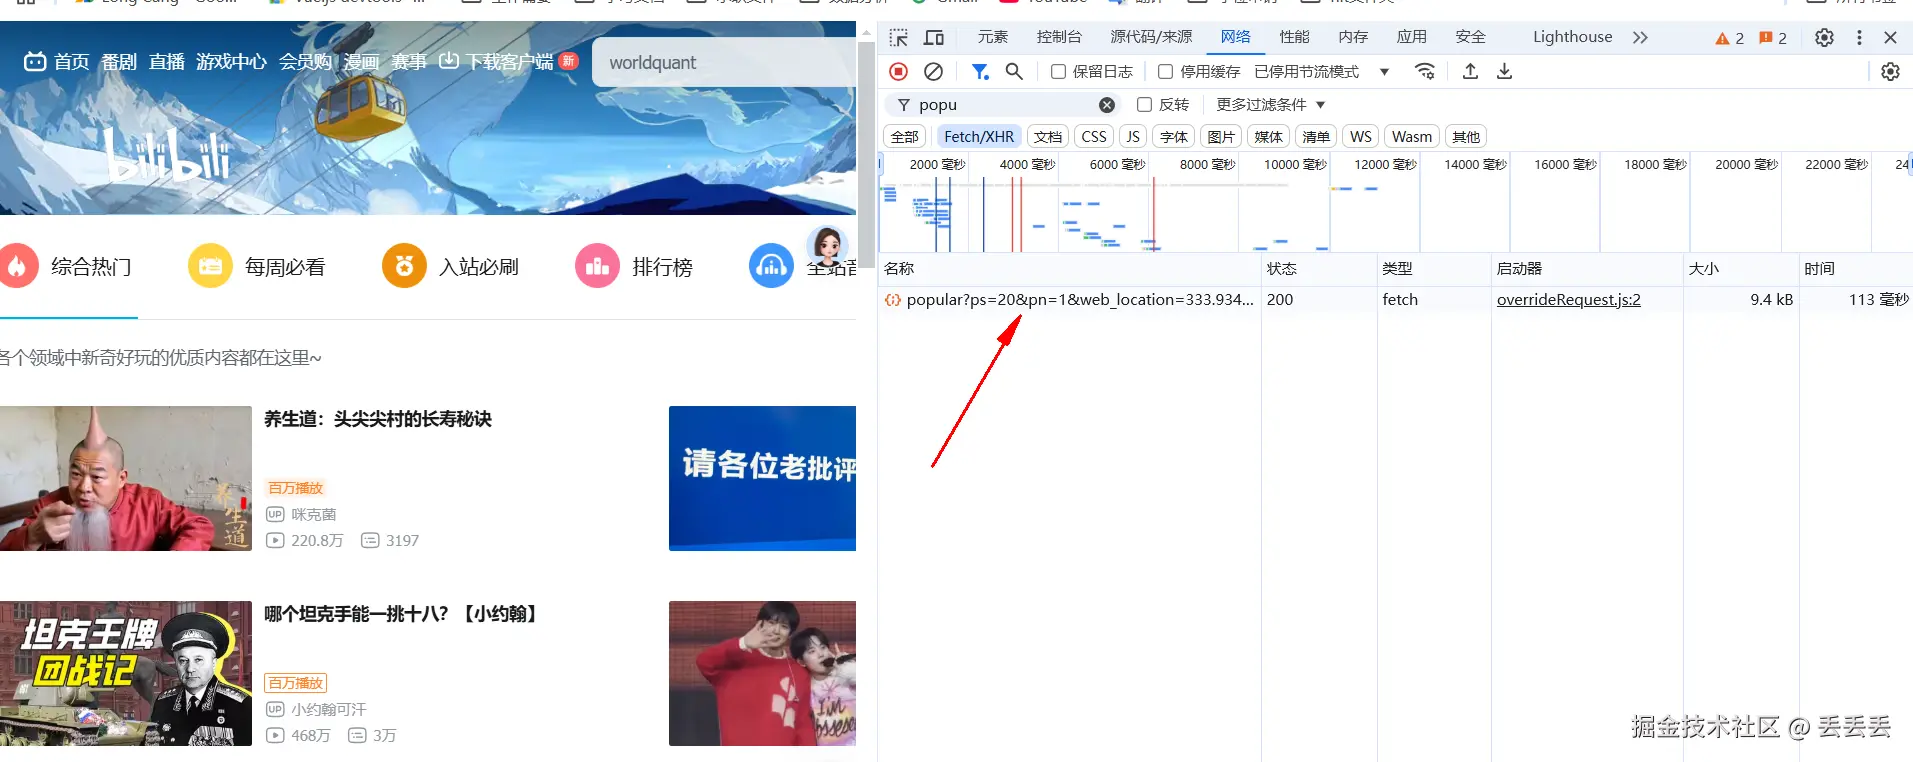Switch to 源代码/来源 tab
The width and height of the screenshot is (1913, 762).
pos(1151,37)
